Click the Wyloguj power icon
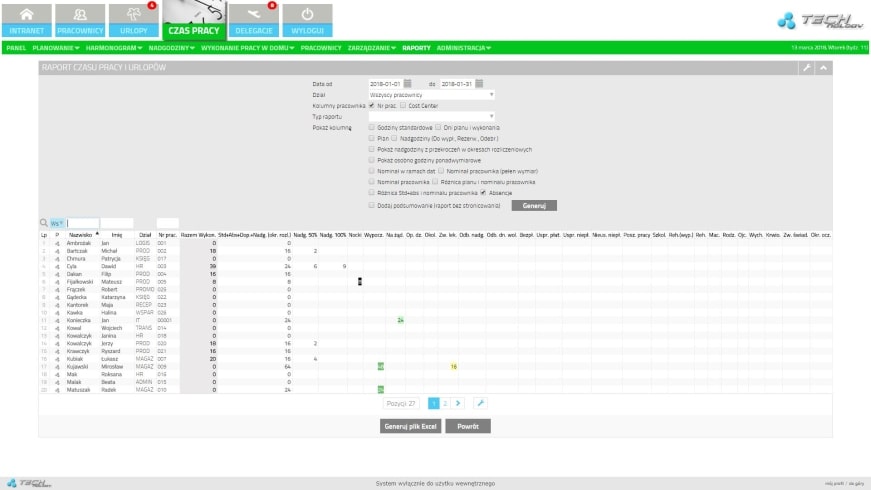The image size is (871, 490). pyautogui.click(x=307, y=20)
